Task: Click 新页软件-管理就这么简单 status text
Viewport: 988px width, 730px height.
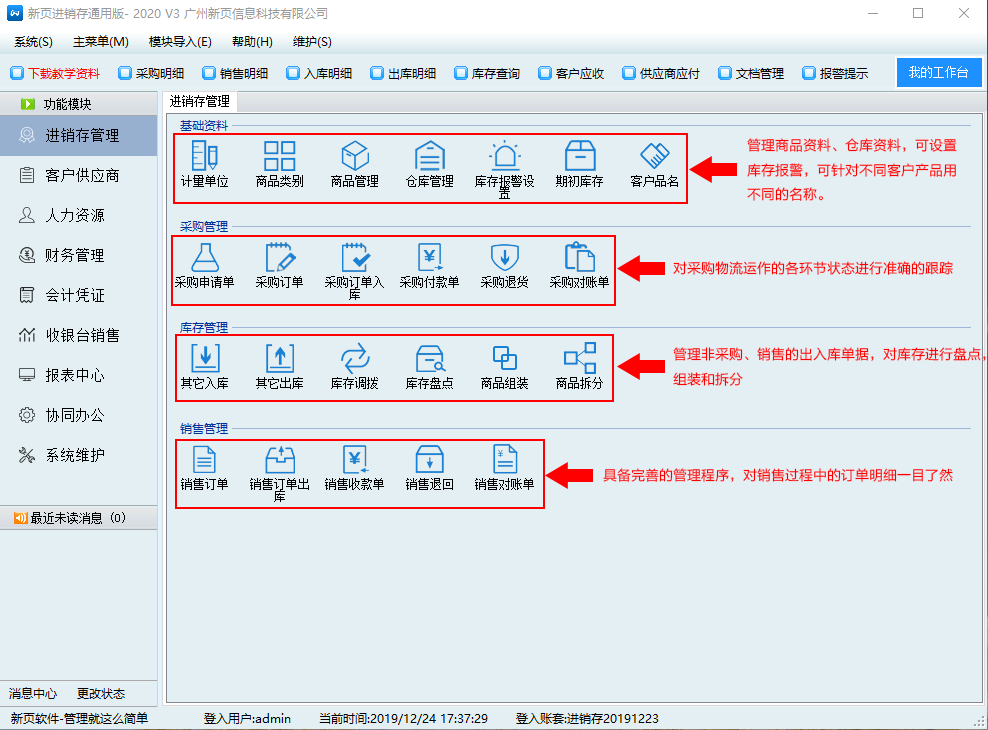Action: (x=79, y=719)
